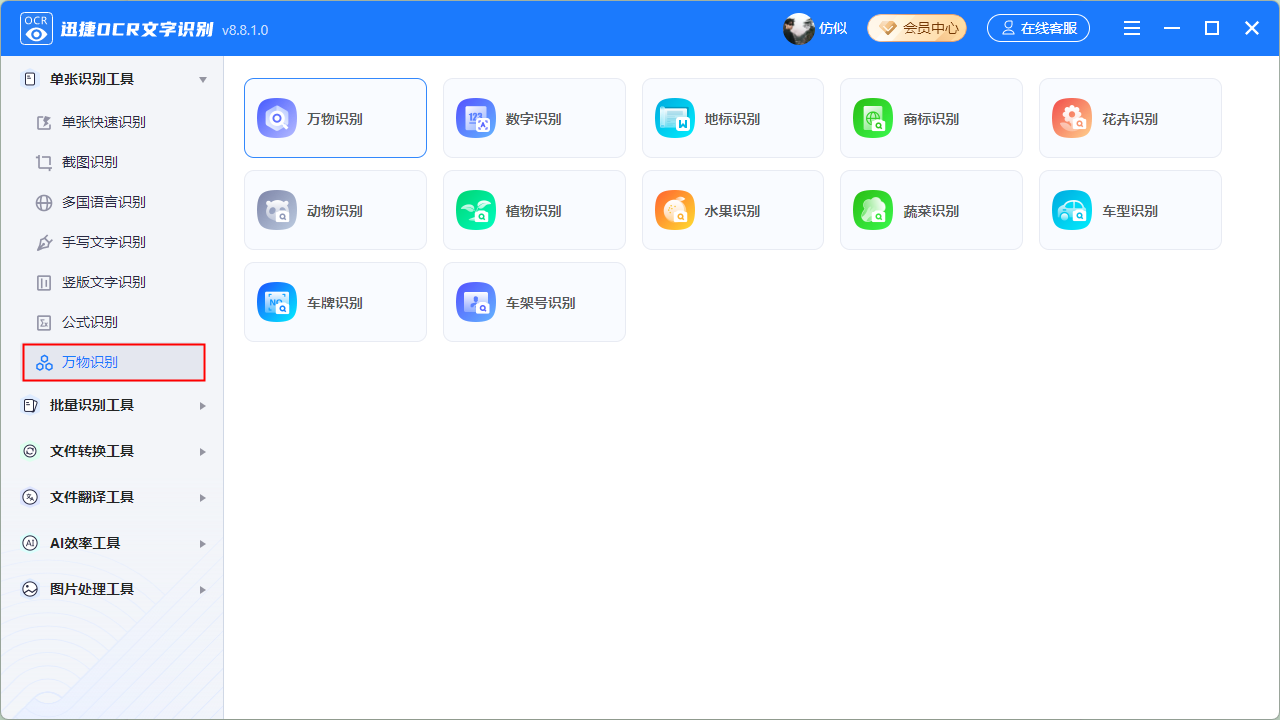Viewport: 1280px width, 720px height.
Task: Click the 车型识别 car icon
Action: point(1072,210)
